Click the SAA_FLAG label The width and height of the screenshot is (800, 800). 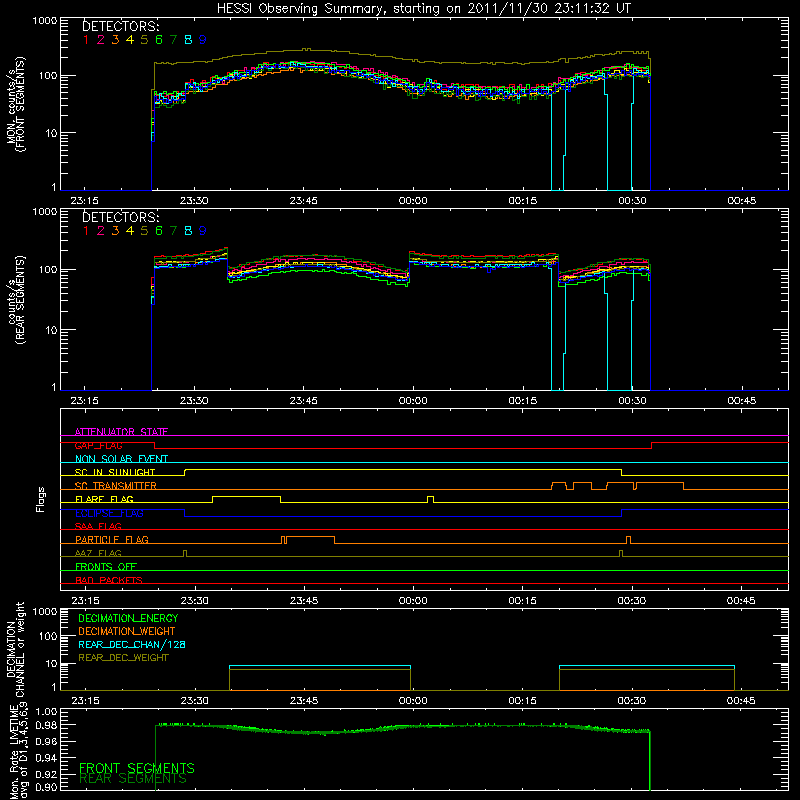click(98, 526)
